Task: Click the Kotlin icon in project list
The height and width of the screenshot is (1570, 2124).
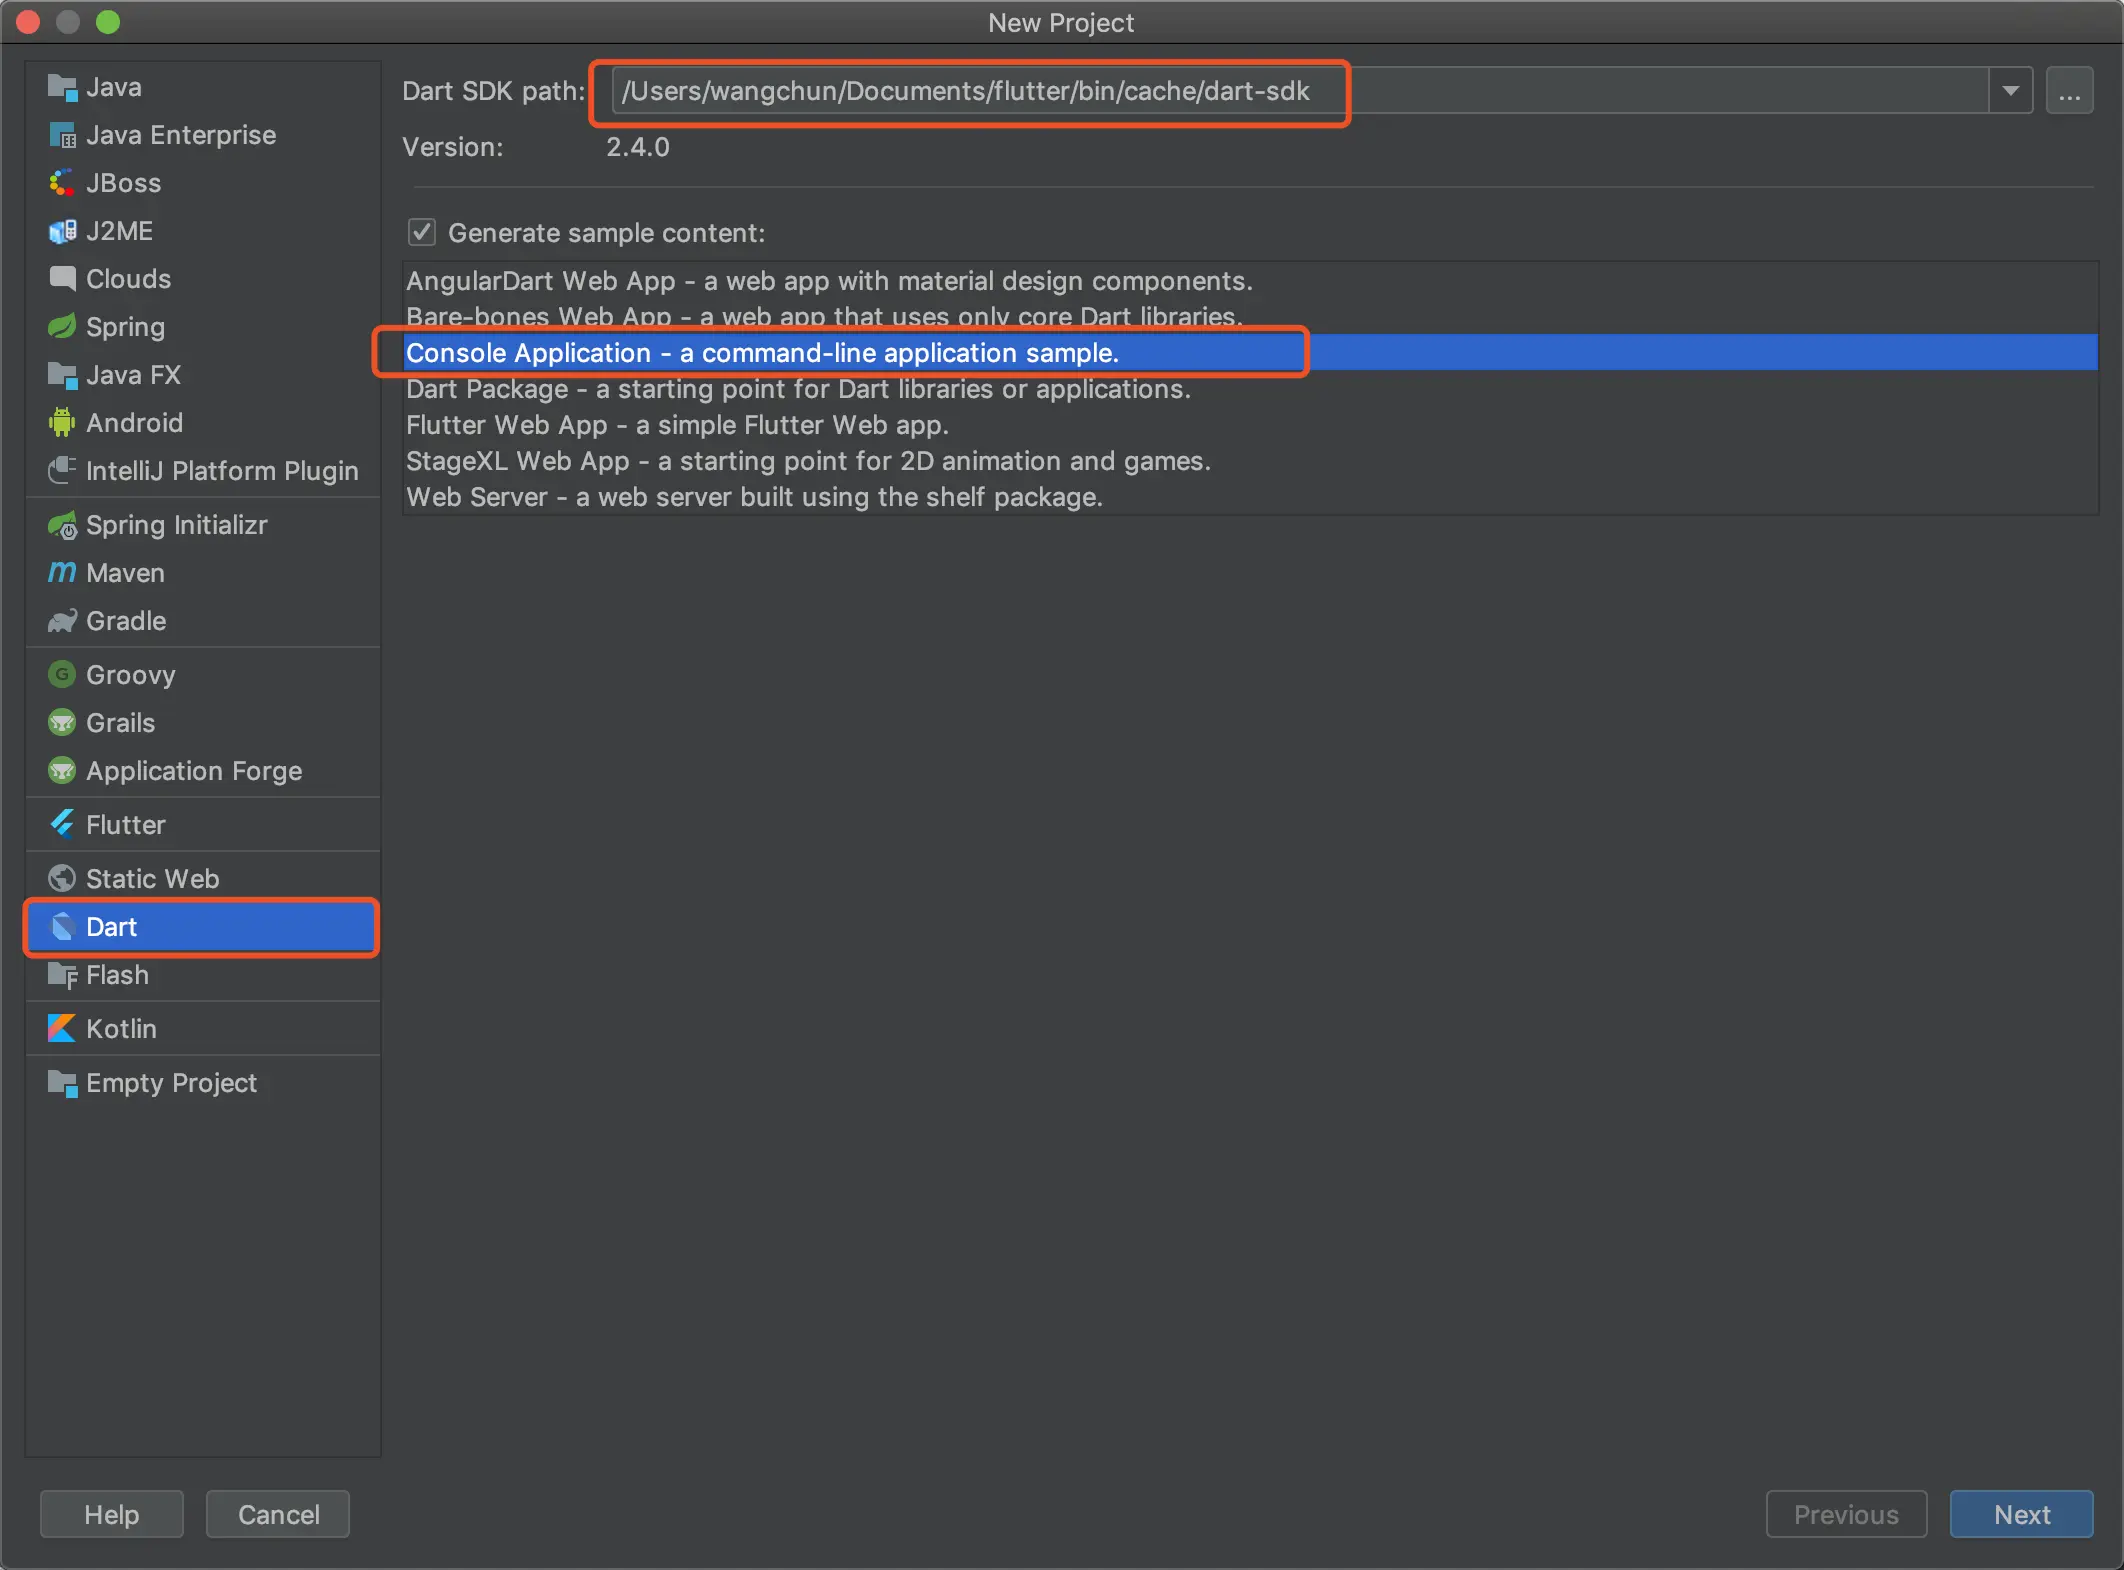Action: pos(62,1028)
